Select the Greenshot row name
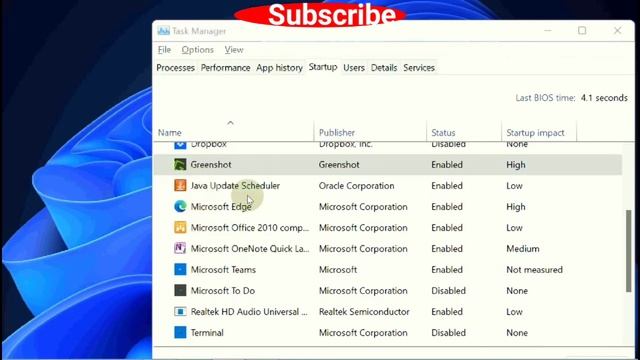The image size is (640, 360). coord(211,164)
